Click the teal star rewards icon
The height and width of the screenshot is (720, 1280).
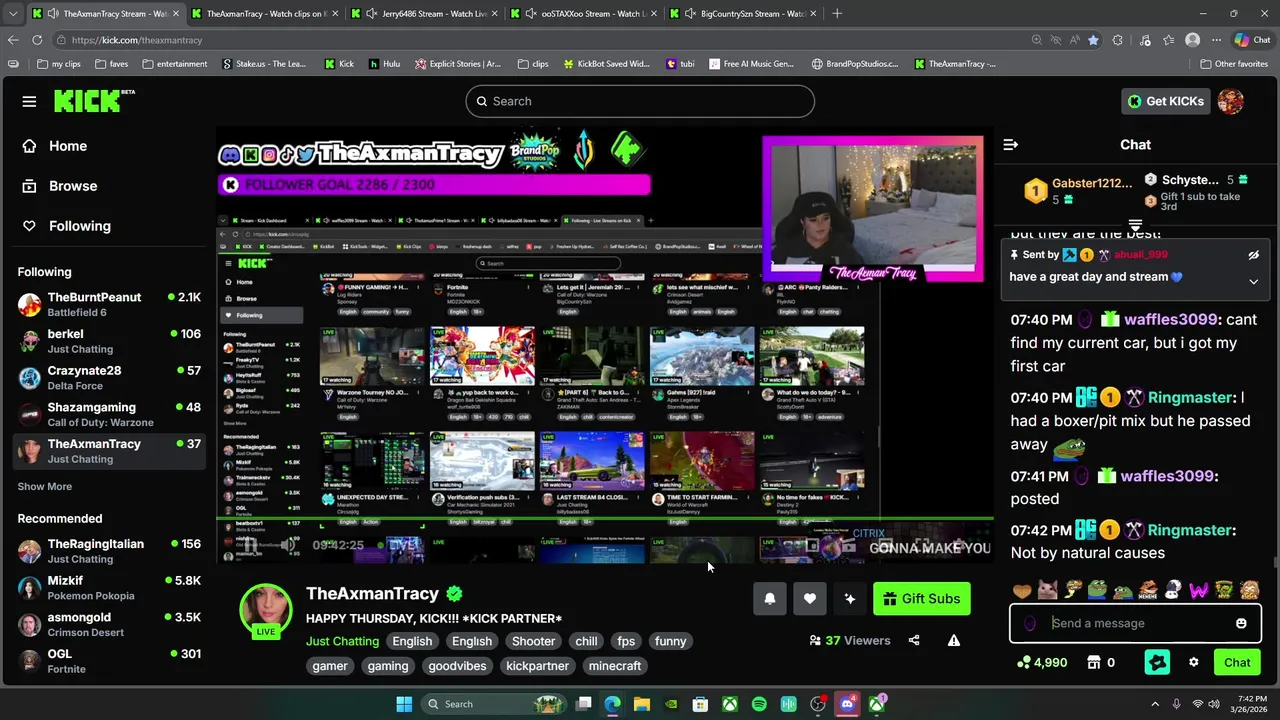click(x=1157, y=662)
